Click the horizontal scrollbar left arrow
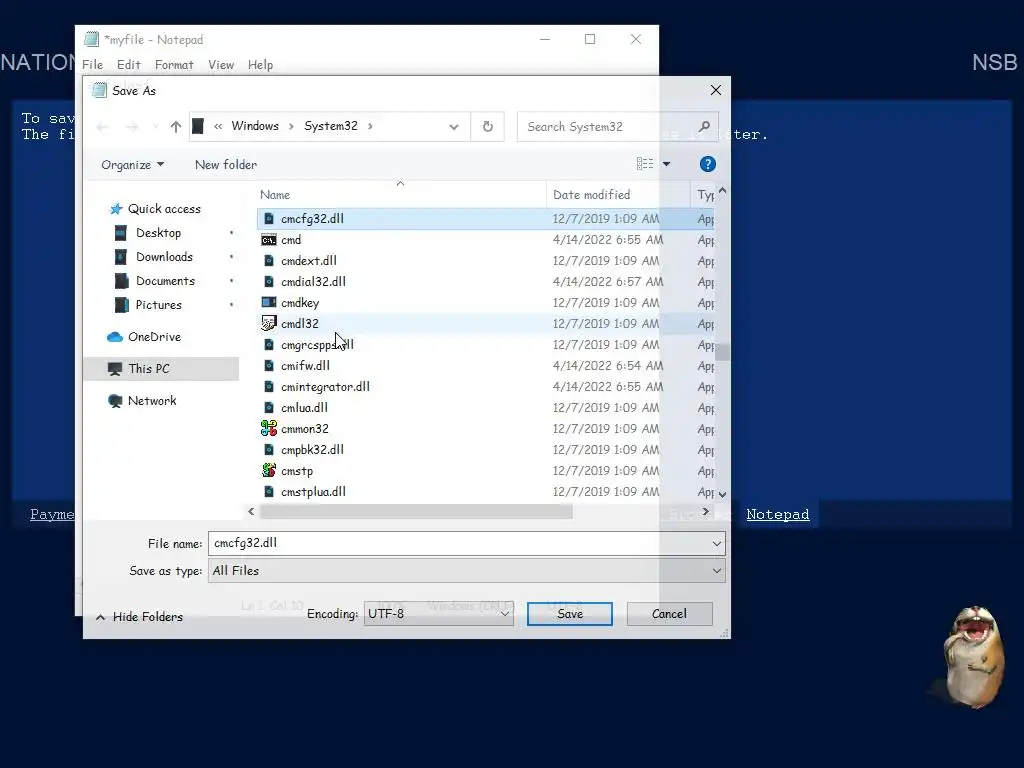The image size is (1024, 768). (x=251, y=512)
